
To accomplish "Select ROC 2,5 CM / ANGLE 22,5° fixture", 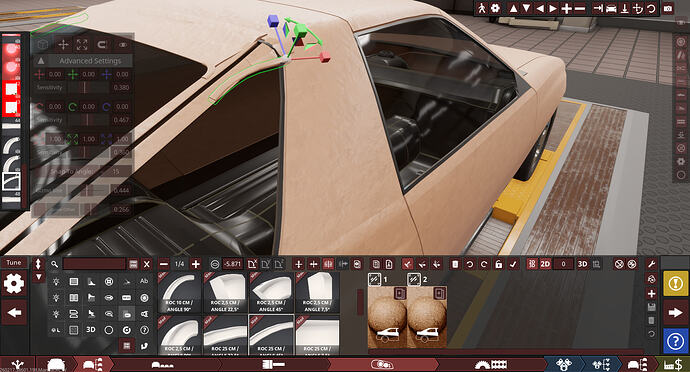I will [x=225, y=293].
